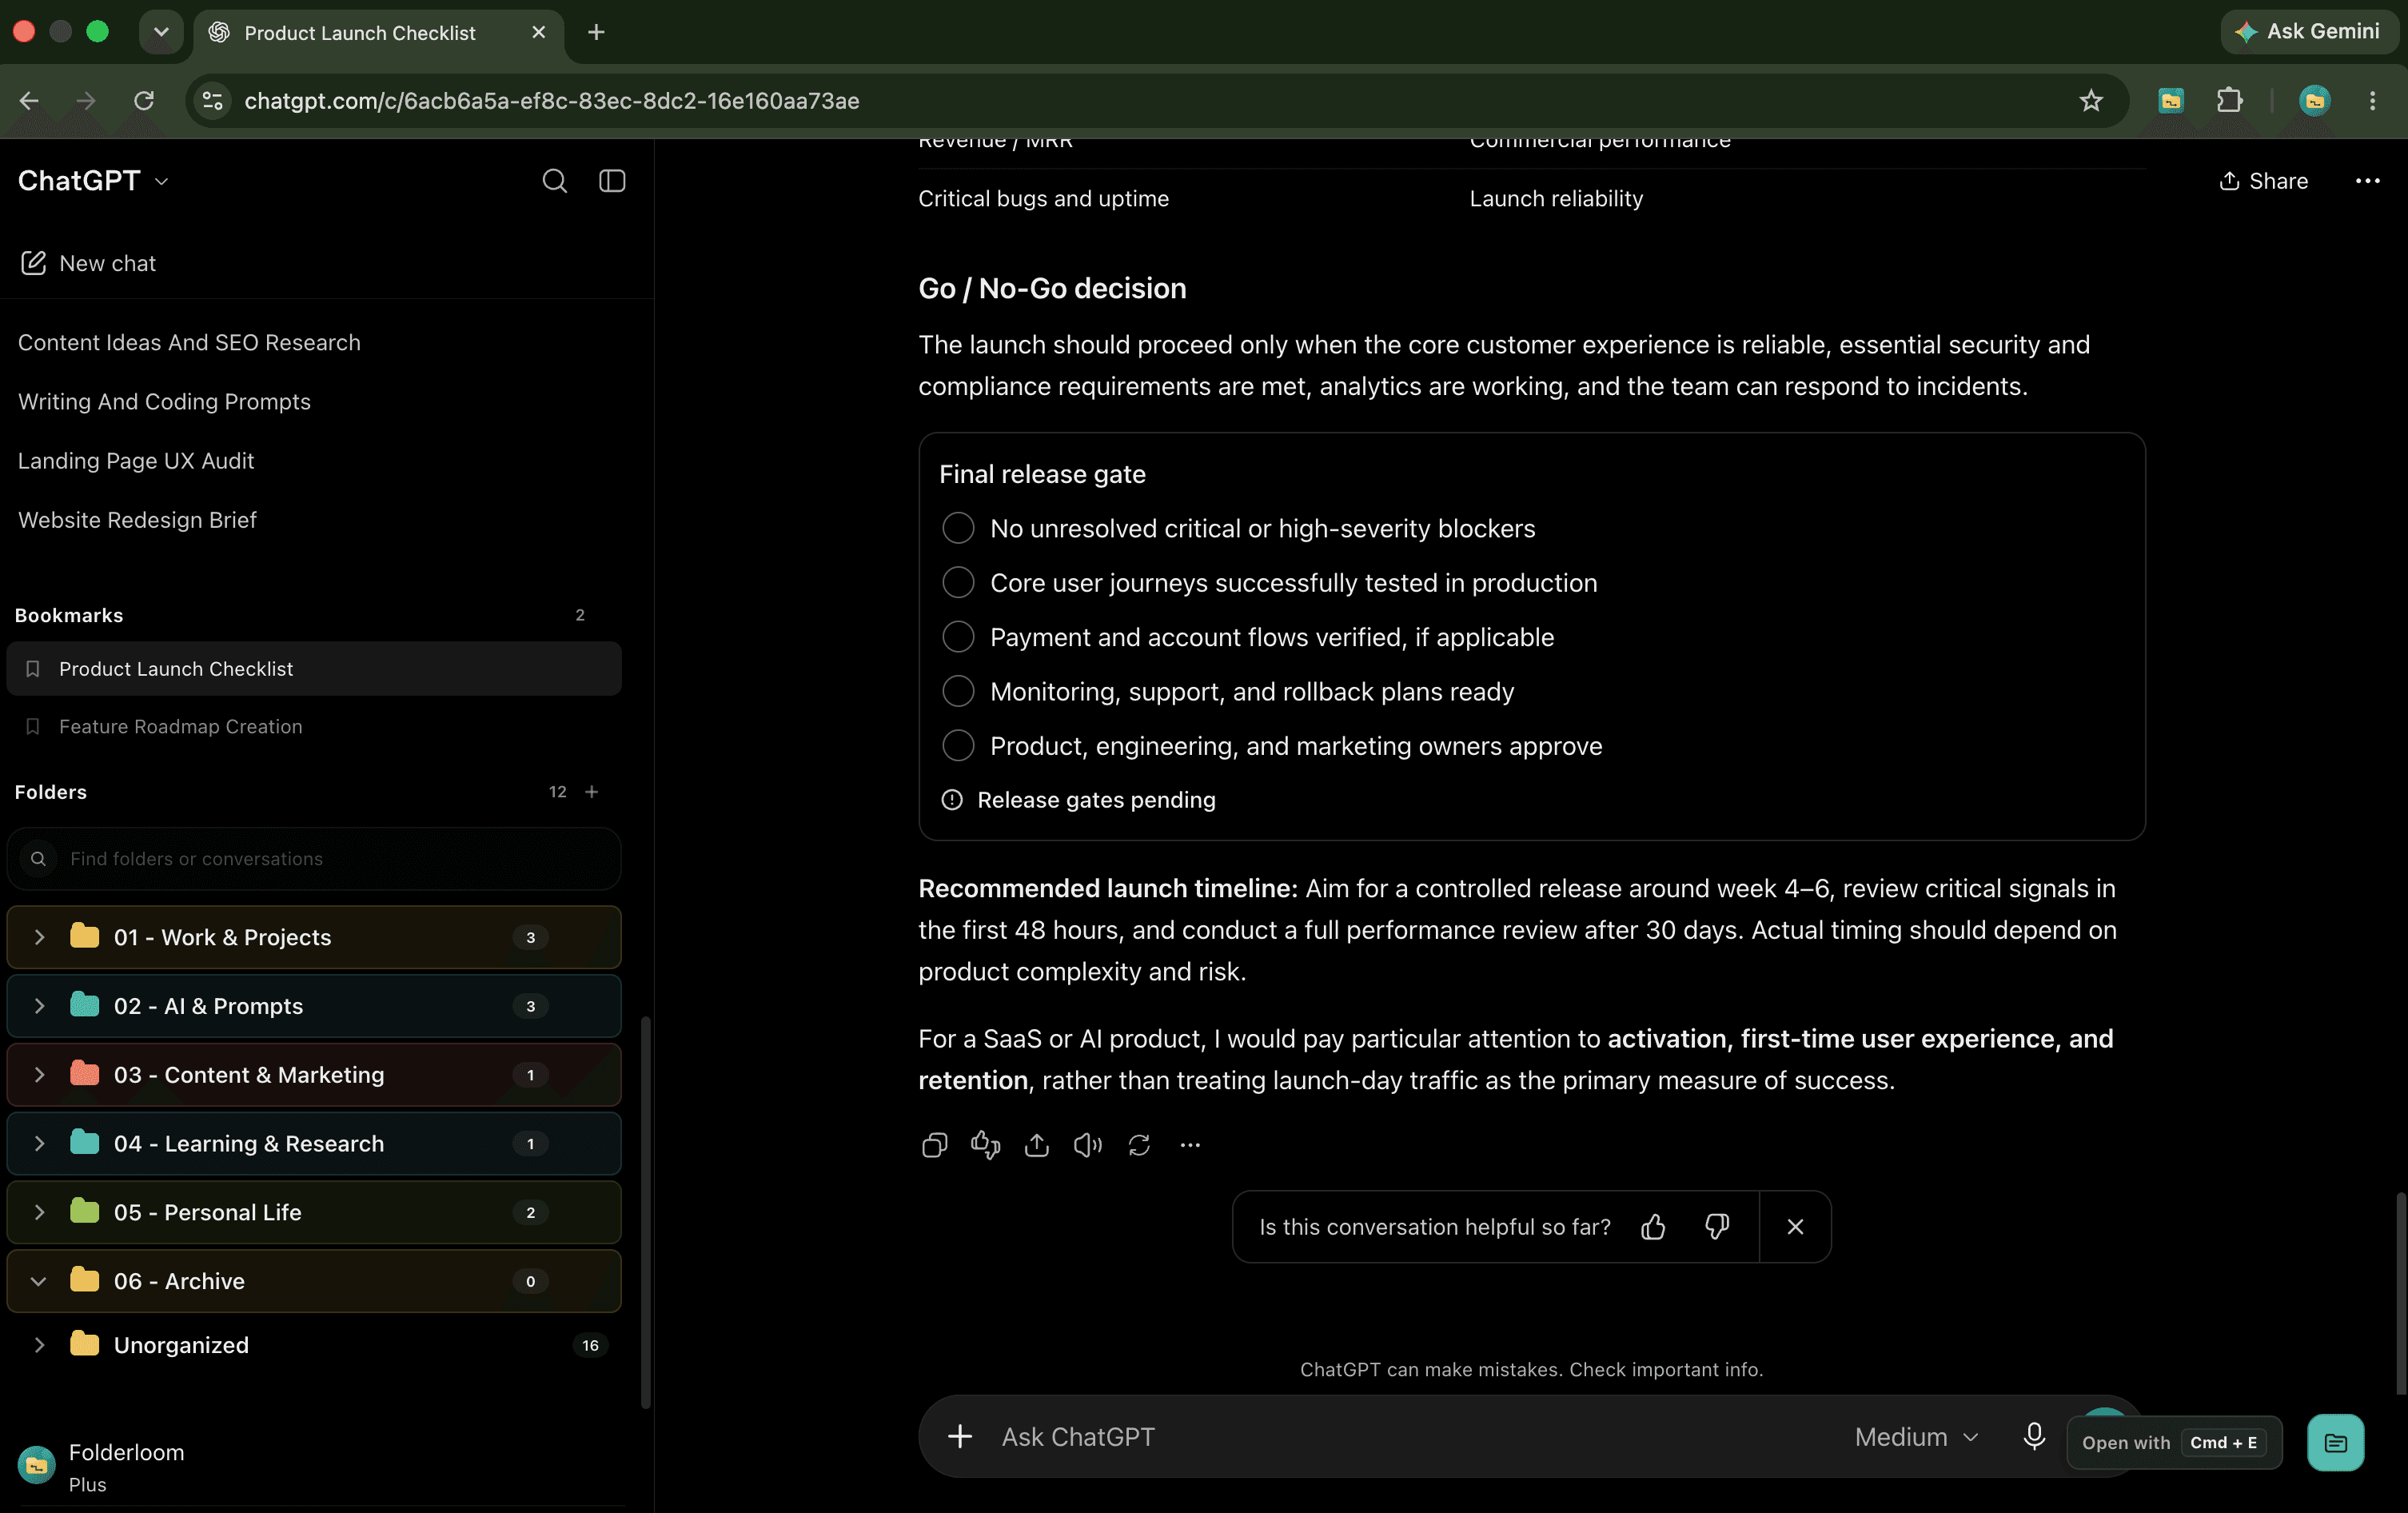Bookmark this page with star icon

[2091, 101]
